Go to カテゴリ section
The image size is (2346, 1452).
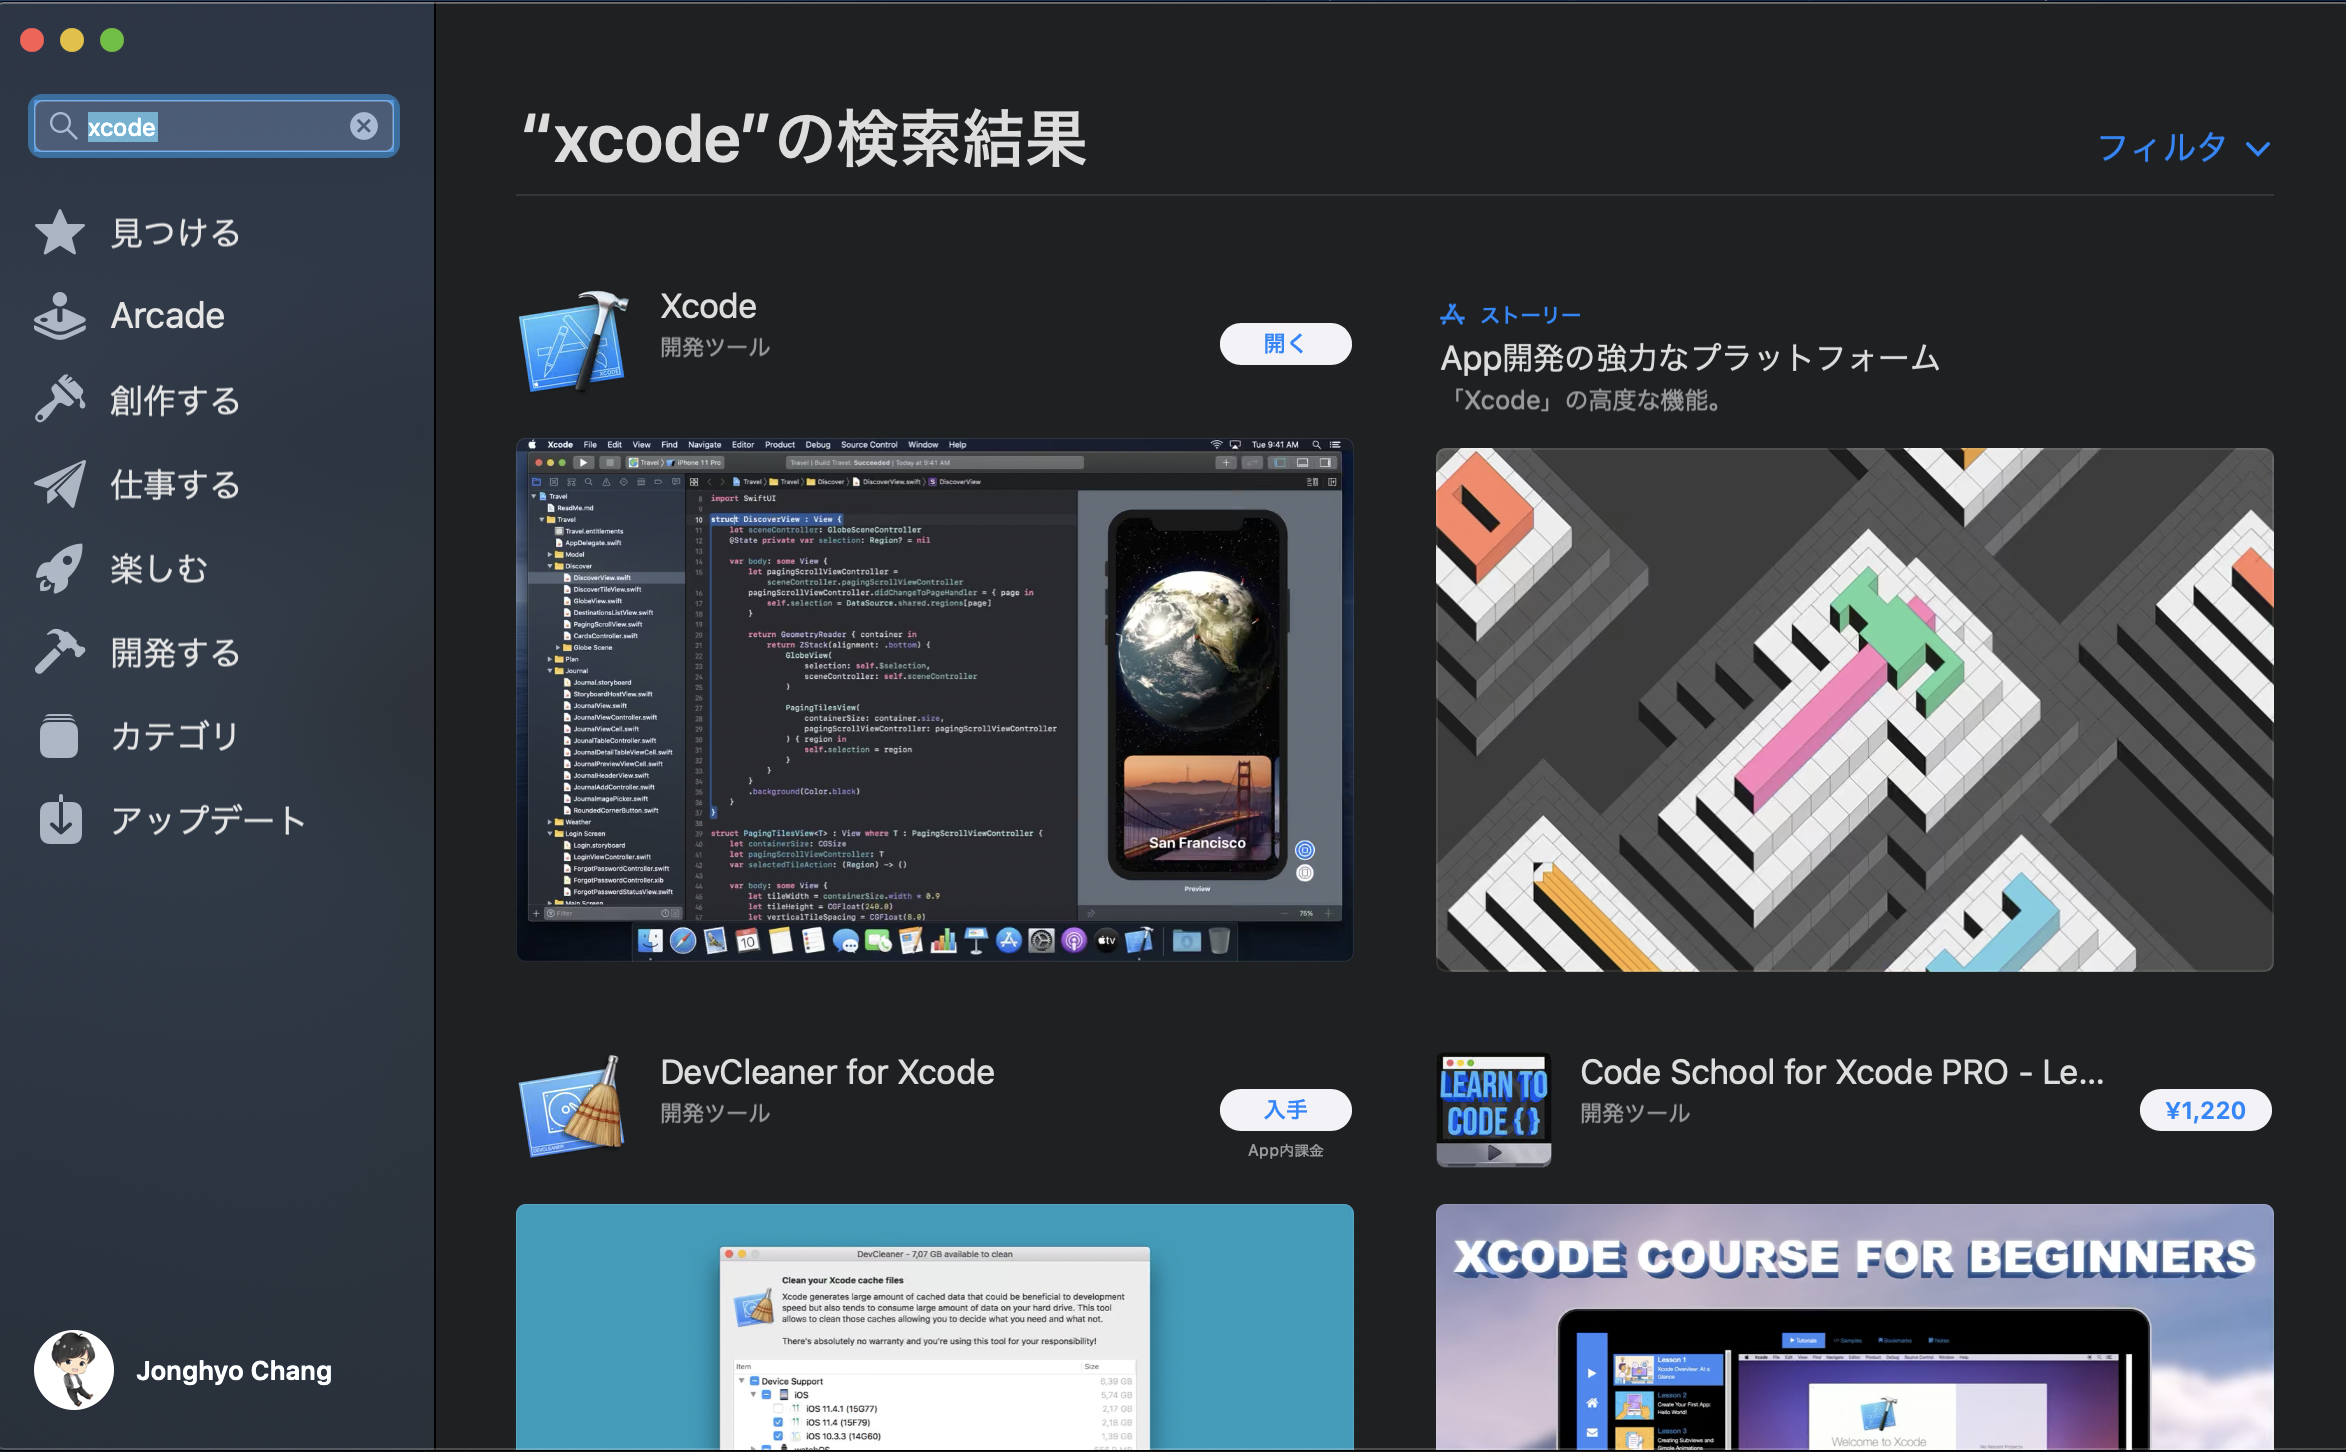[174, 737]
